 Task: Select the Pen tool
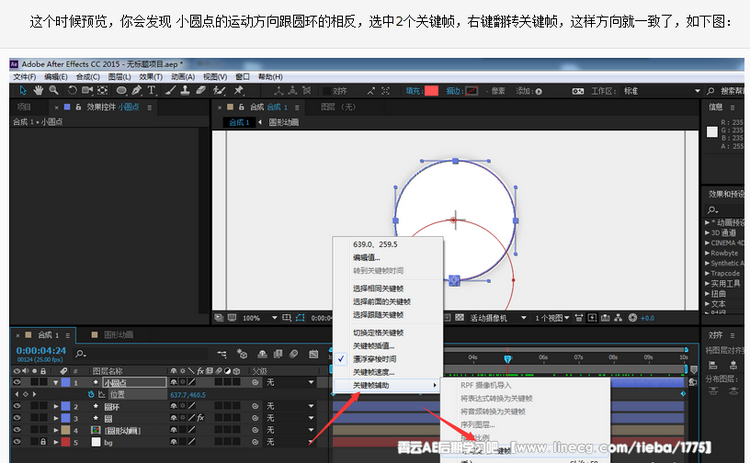coord(137,90)
